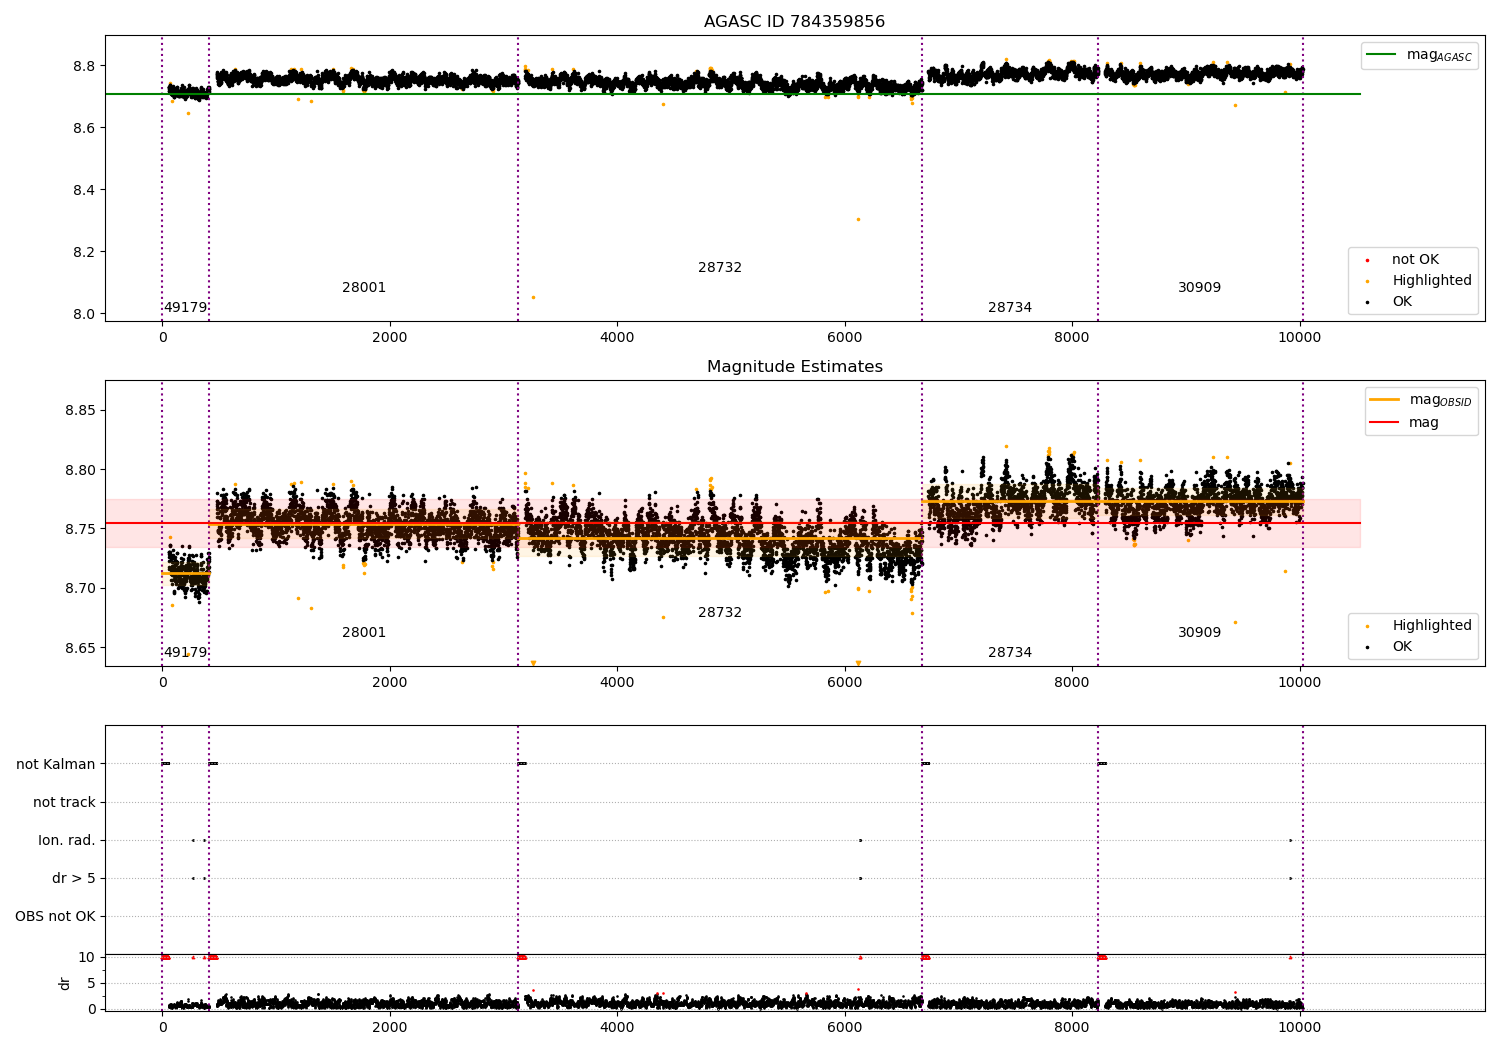This screenshot has width=1500, height=1050.
Task: Click obsid label 28734 in the top plot
Action: 1010,308
